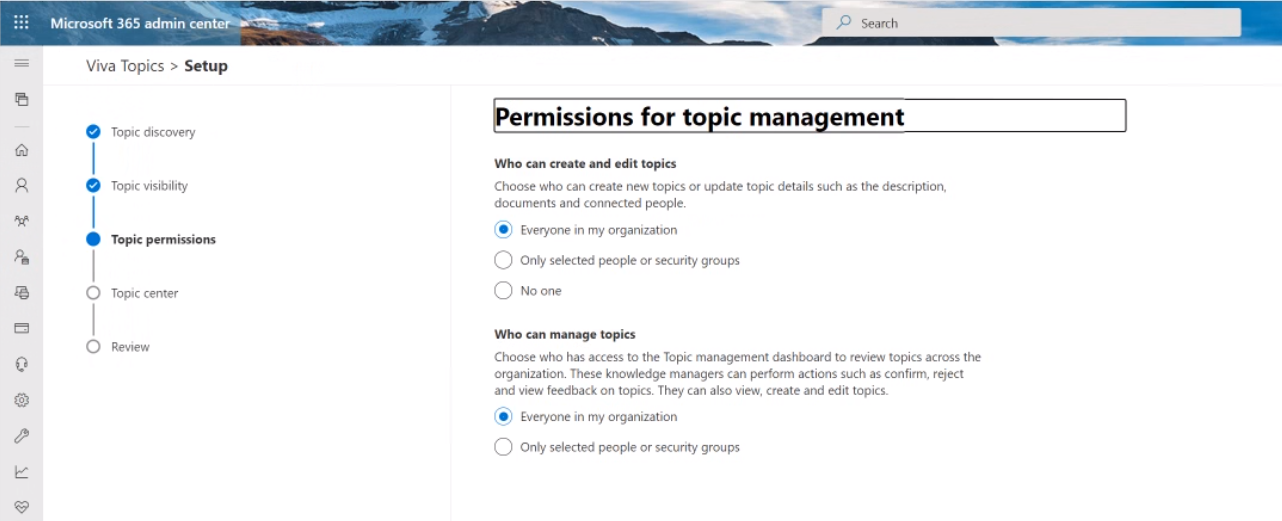Select 'Everyone in my organization' for create and edit
Viewport: 1282px width, 521px height.
click(x=503, y=230)
